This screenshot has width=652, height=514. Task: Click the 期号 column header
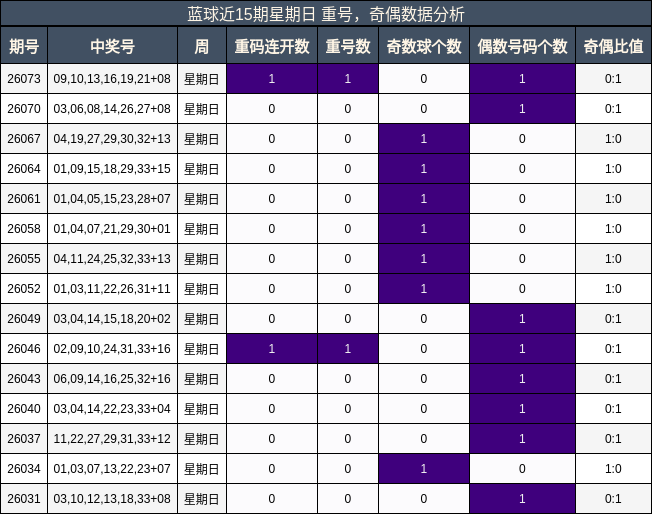pos(24,45)
